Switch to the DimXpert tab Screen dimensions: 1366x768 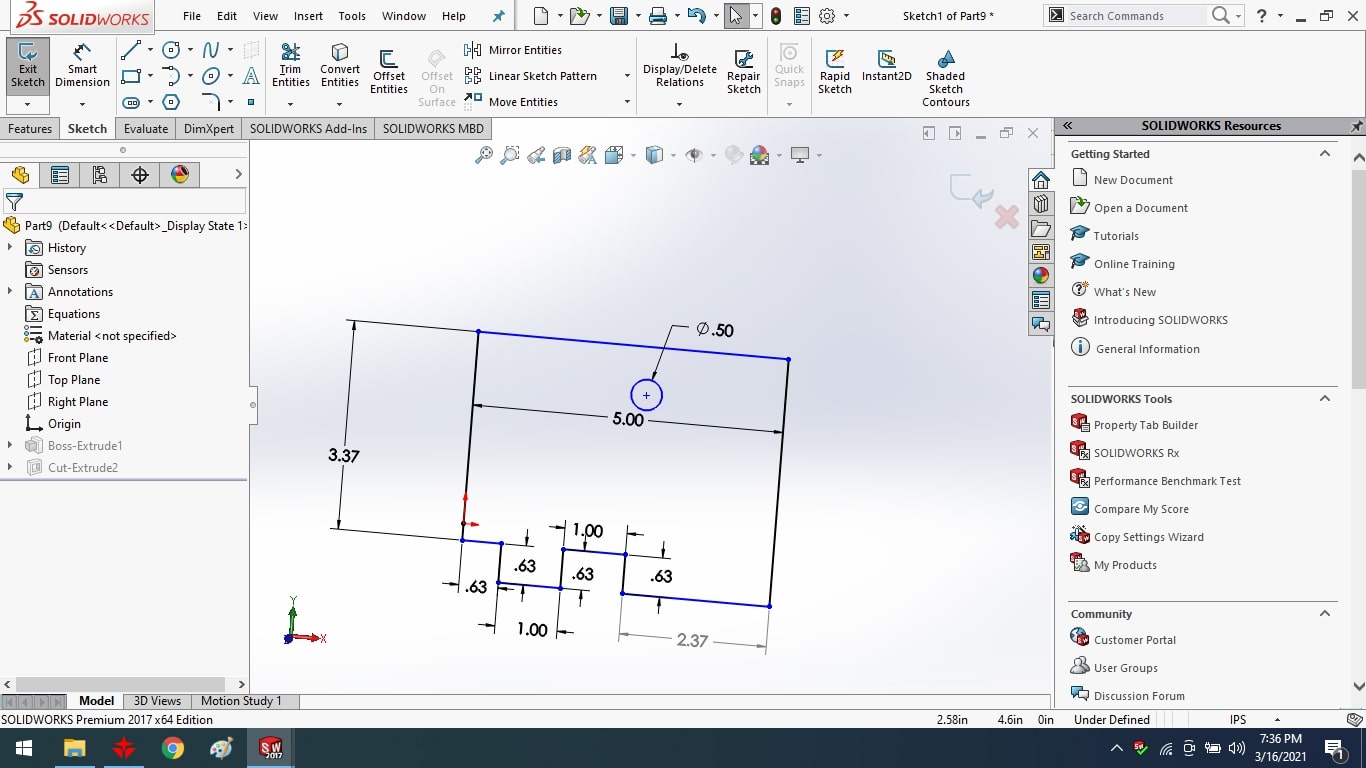(x=209, y=129)
